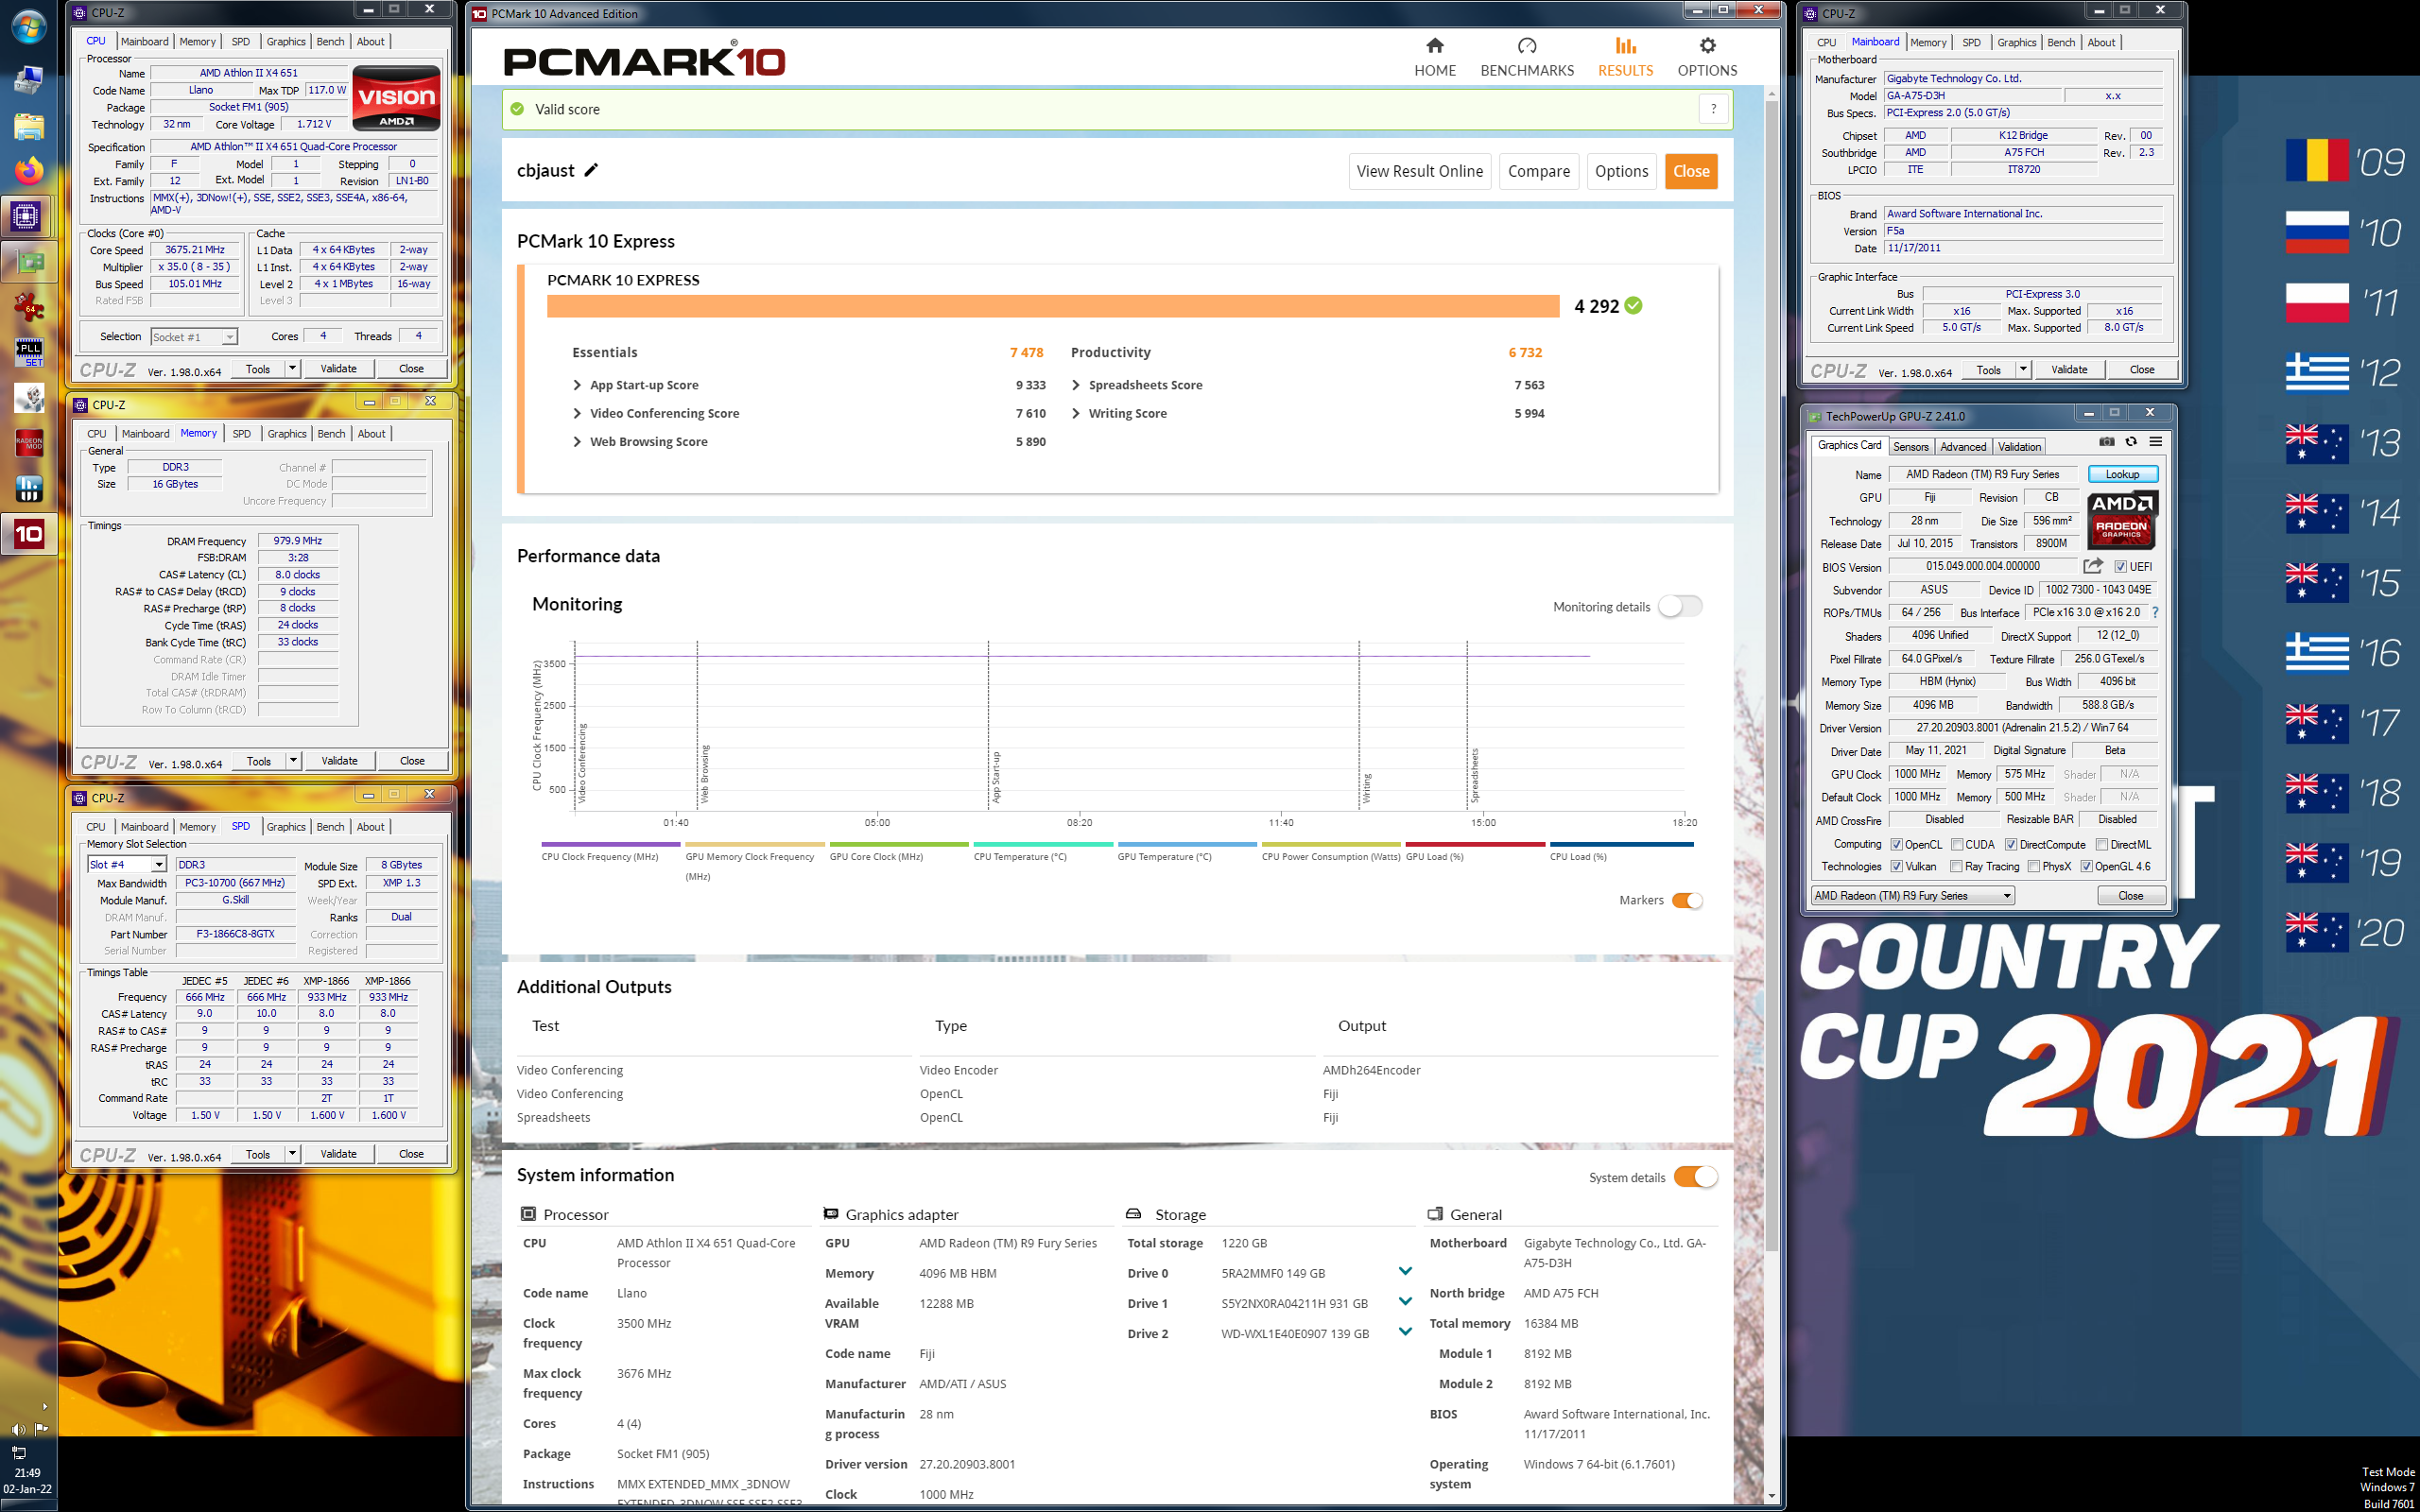Open Firefox from the taskbar

click(28, 171)
